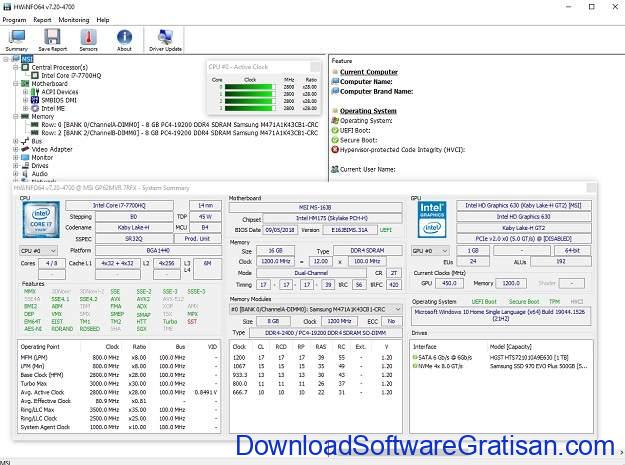
Task: Click the Secure Boot green check icon
Action: click(x=335, y=140)
